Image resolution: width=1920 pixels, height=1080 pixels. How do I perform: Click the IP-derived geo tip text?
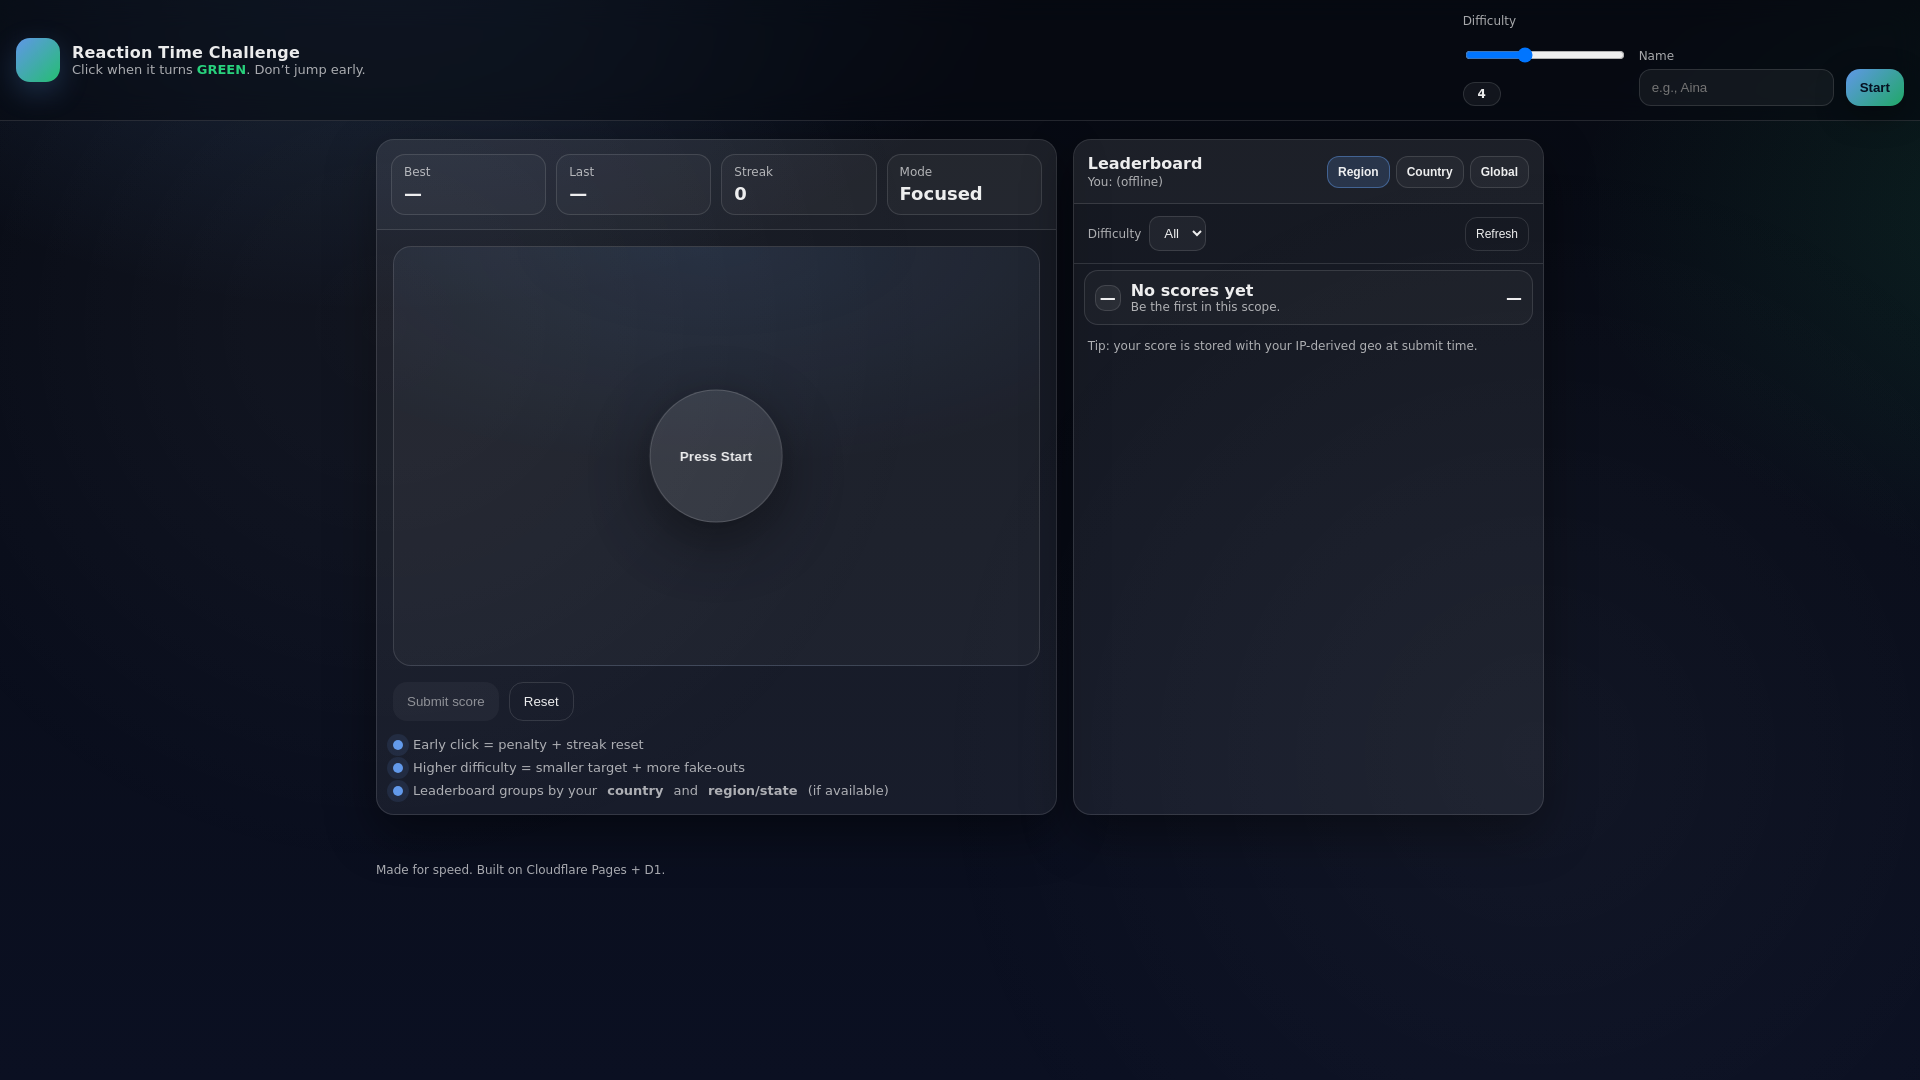(1282, 346)
